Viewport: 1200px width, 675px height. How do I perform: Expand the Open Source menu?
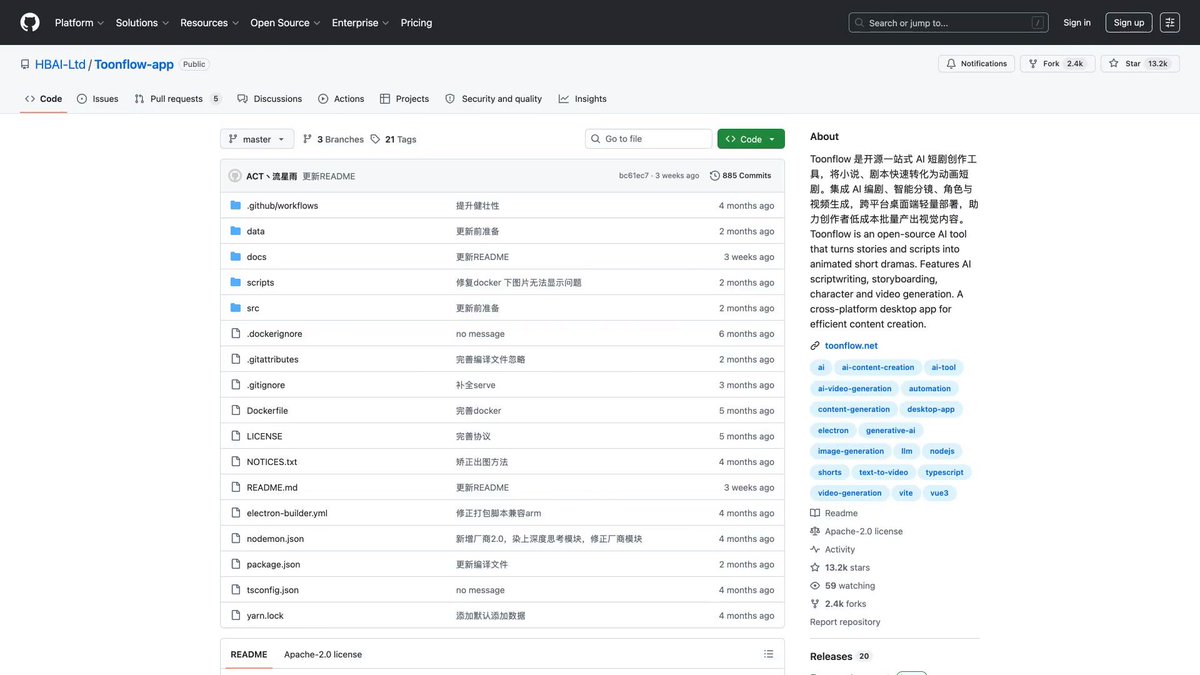click(x=285, y=22)
